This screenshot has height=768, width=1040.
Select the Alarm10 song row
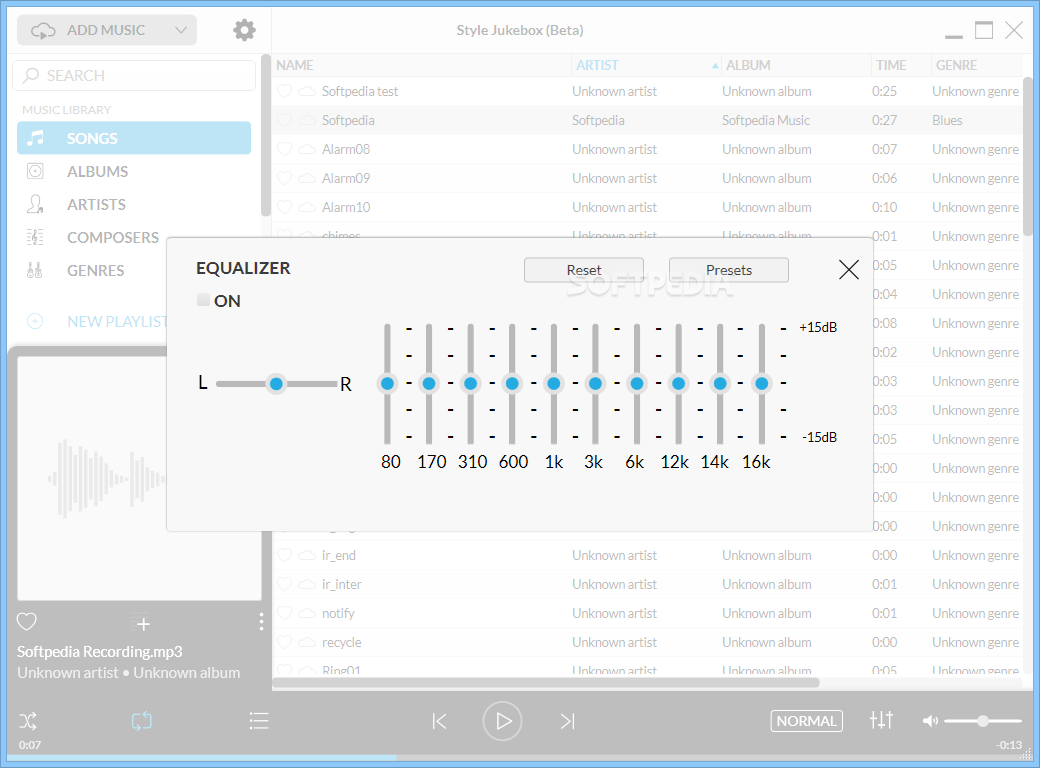click(646, 207)
